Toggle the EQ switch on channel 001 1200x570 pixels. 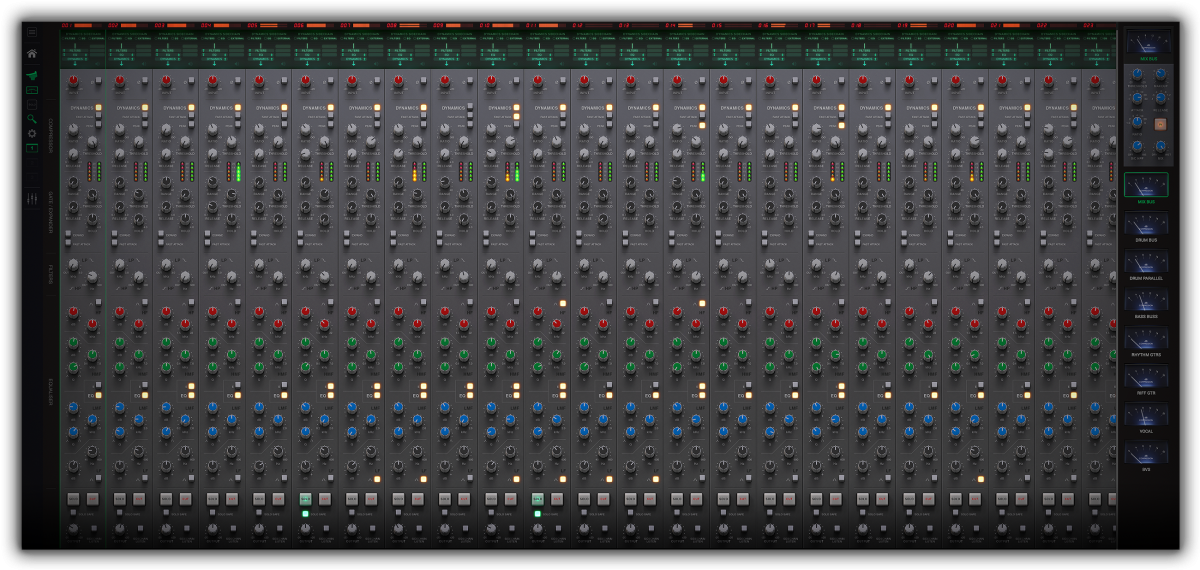(98, 395)
